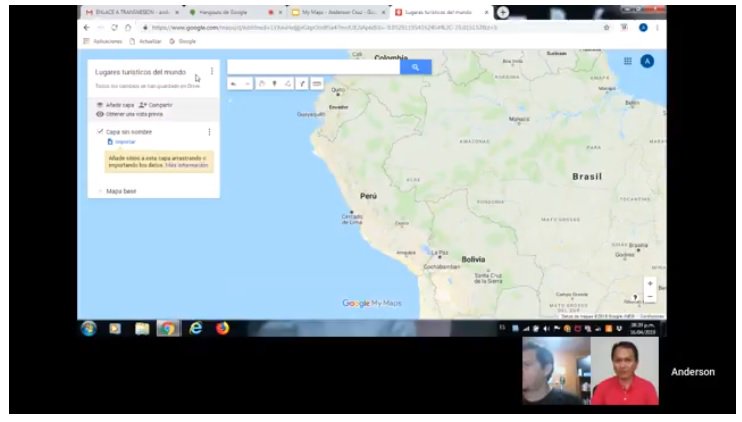Viewport: 742px width, 422px height.
Task: Click the taskbar clock and date
Action: [x=643, y=329]
